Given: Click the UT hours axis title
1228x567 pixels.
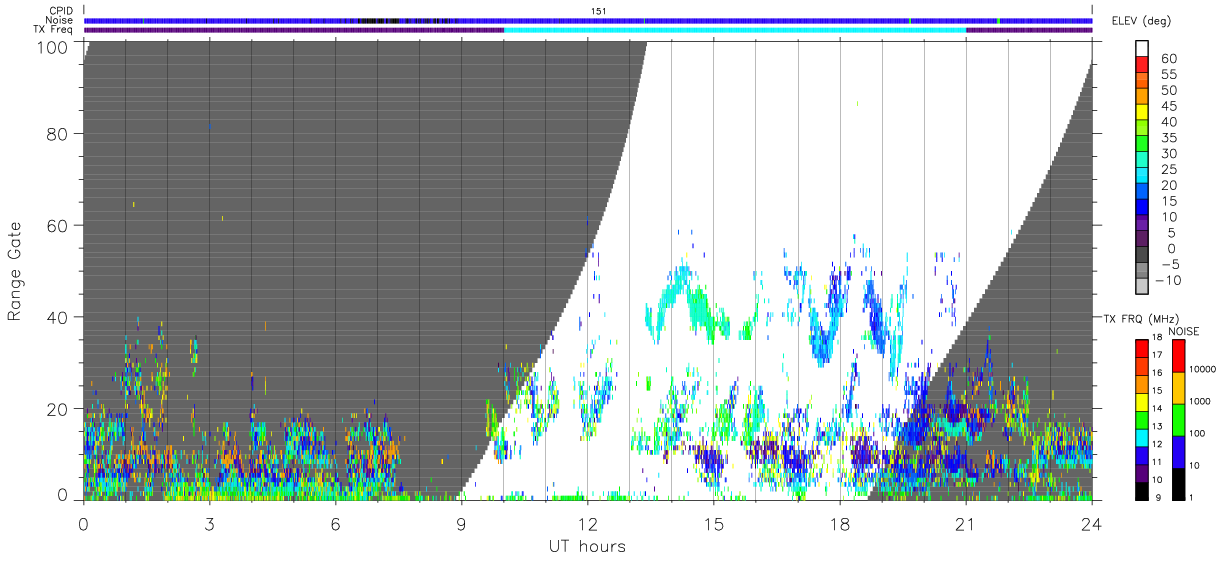Looking at the screenshot, I should tap(587, 547).
